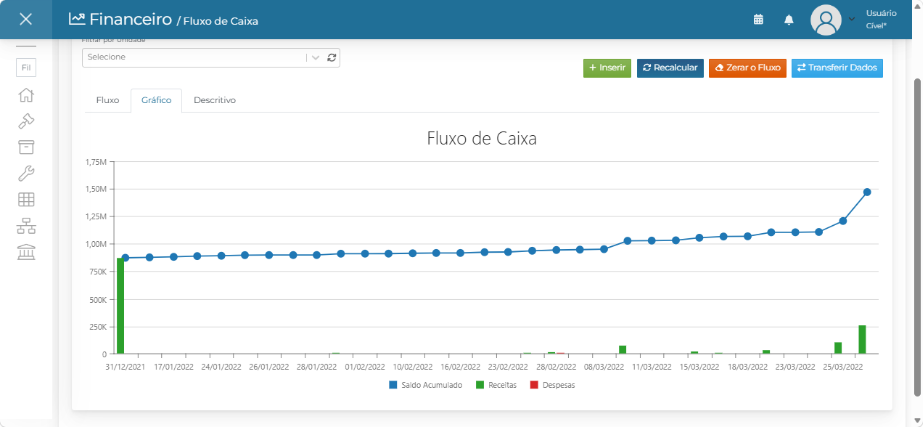This screenshot has width=924, height=427.
Task: Click the Usuário name label
Action: tap(882, 13)
